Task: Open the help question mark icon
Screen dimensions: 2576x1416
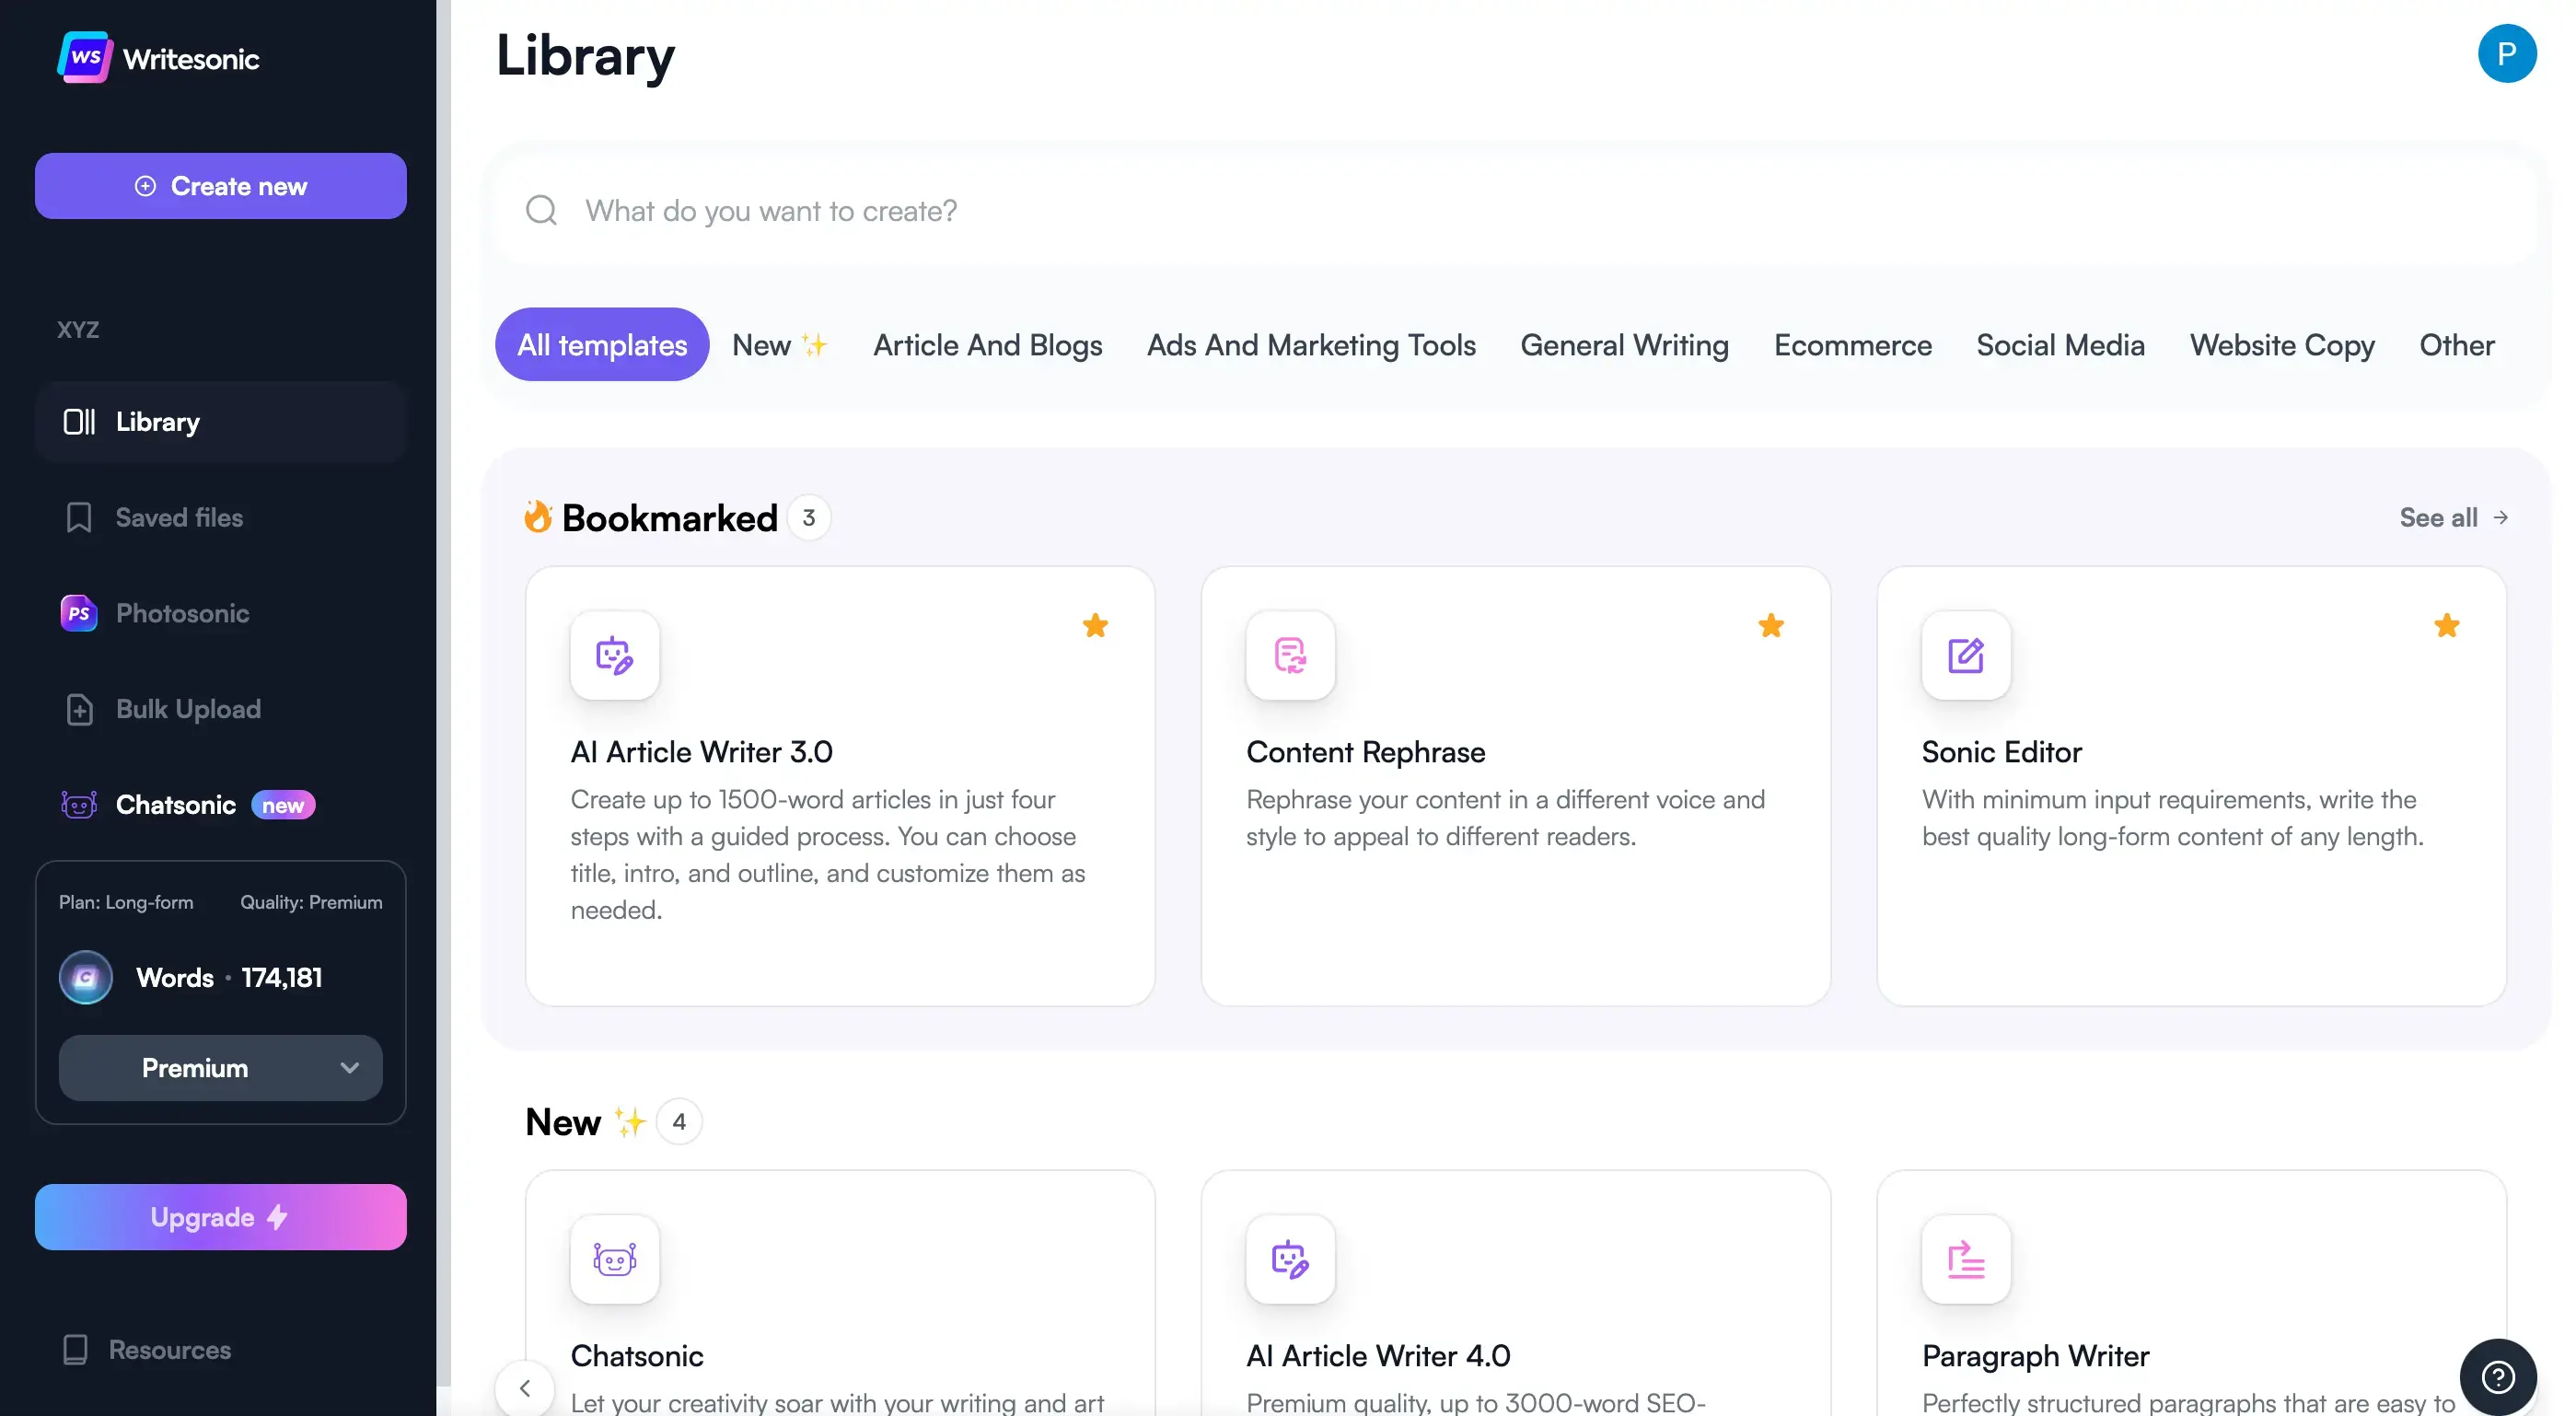Action: [x=2497, y=1377]
